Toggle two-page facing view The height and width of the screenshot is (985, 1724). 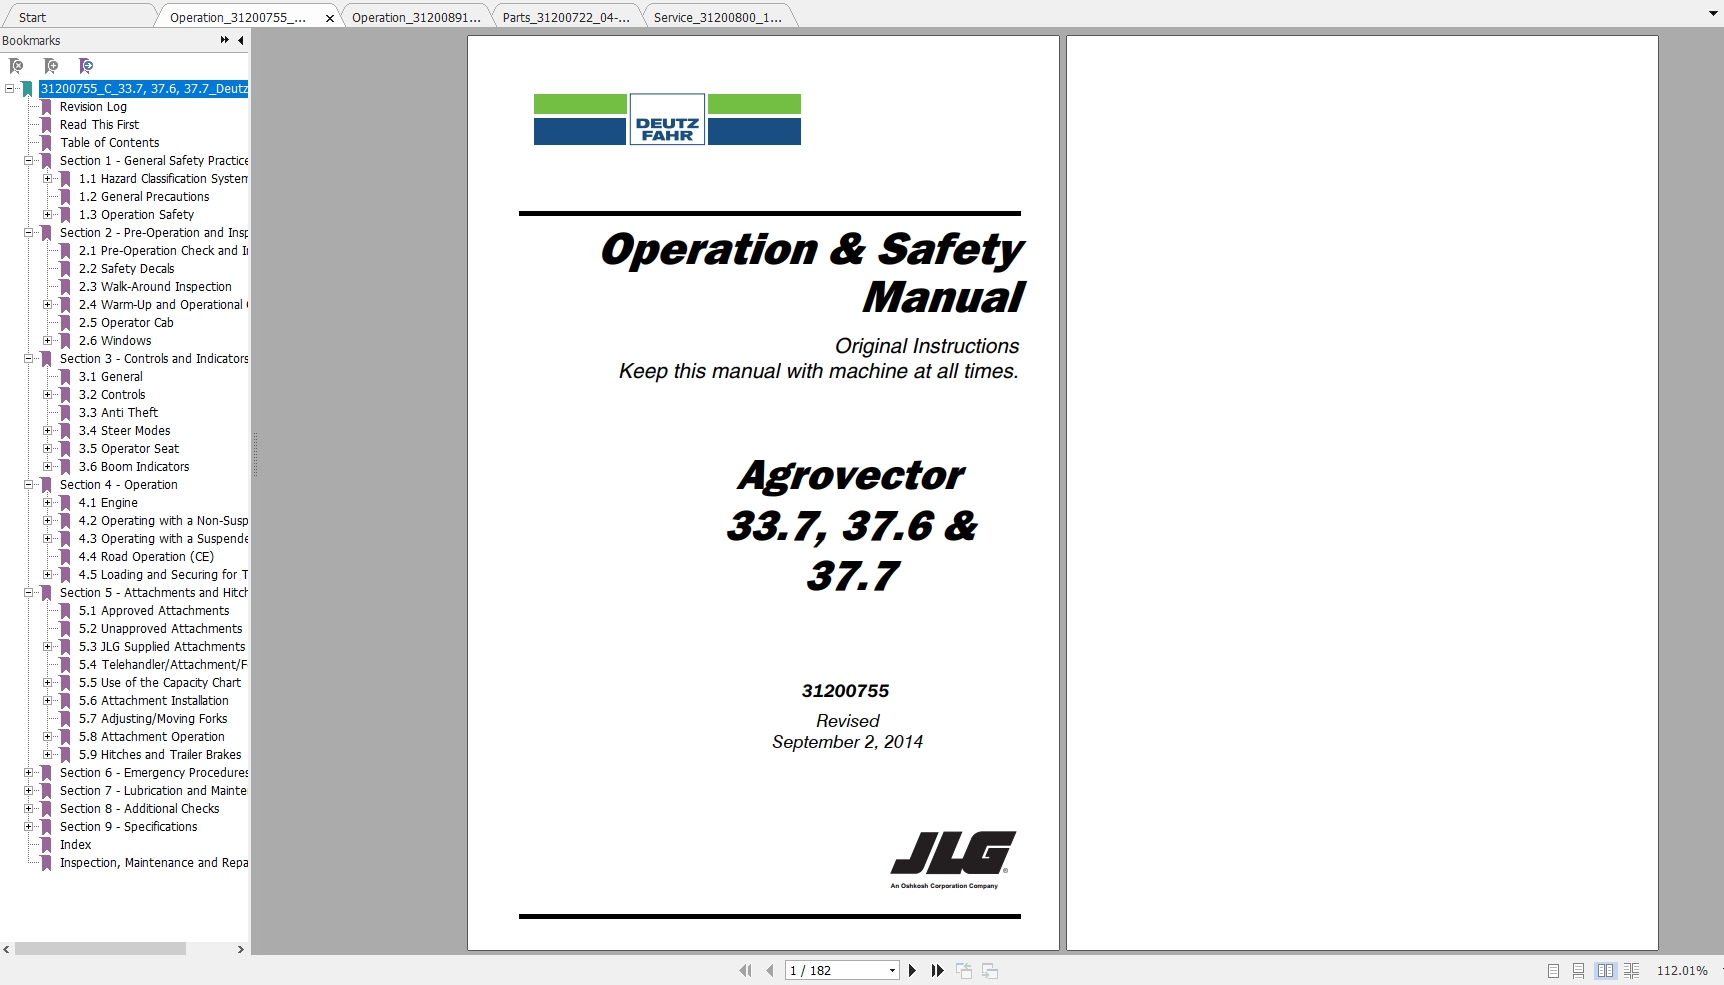[x=1605, y=970]
